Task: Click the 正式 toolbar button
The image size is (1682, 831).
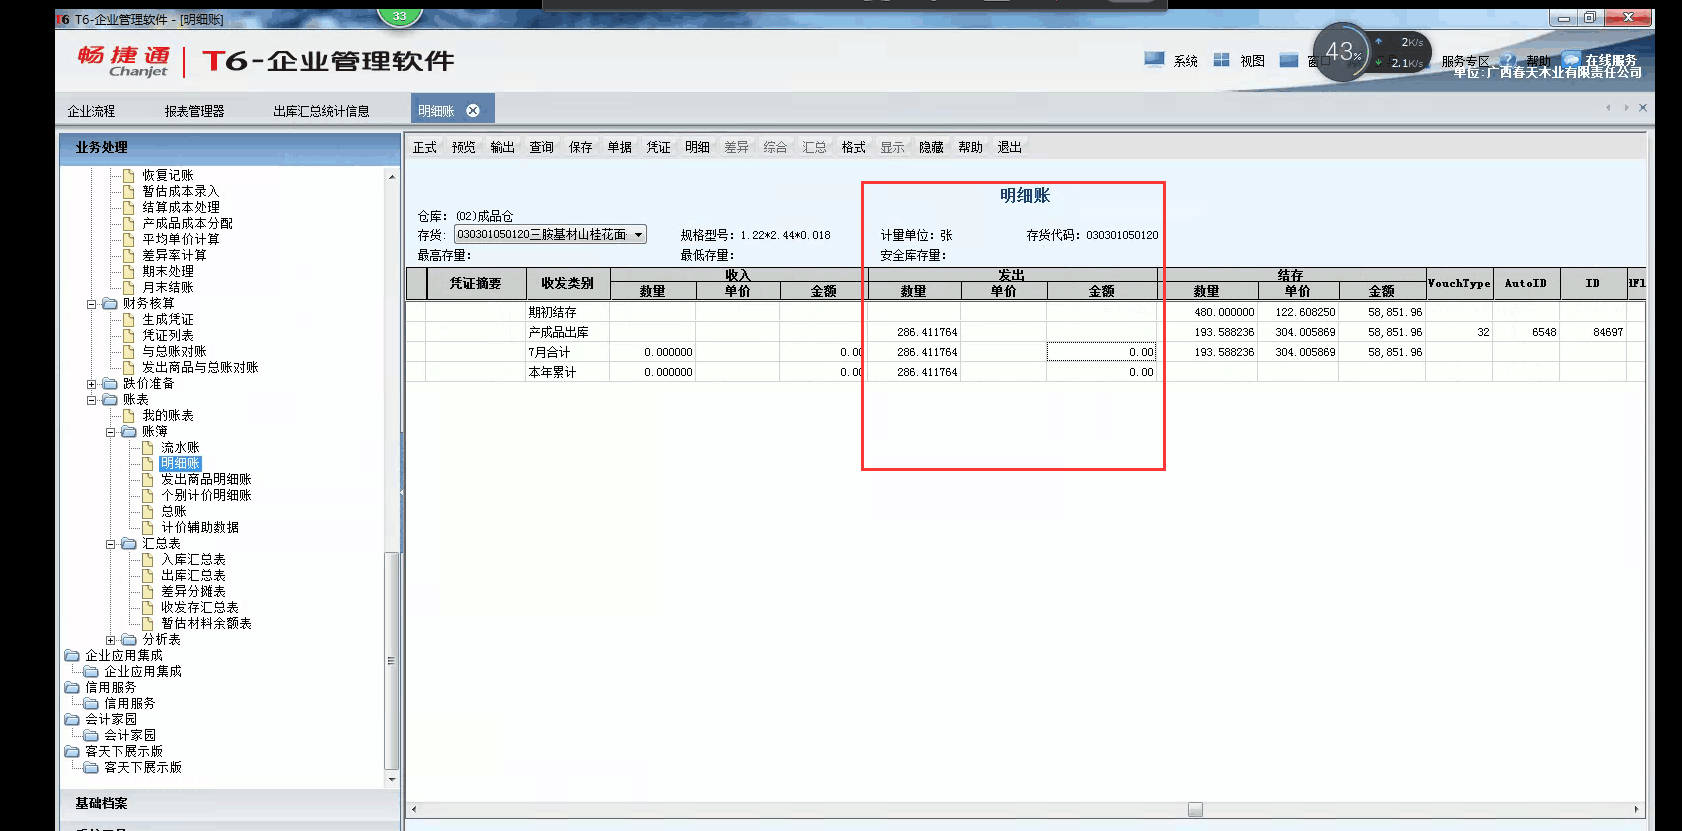Action: tap(425, 147)
